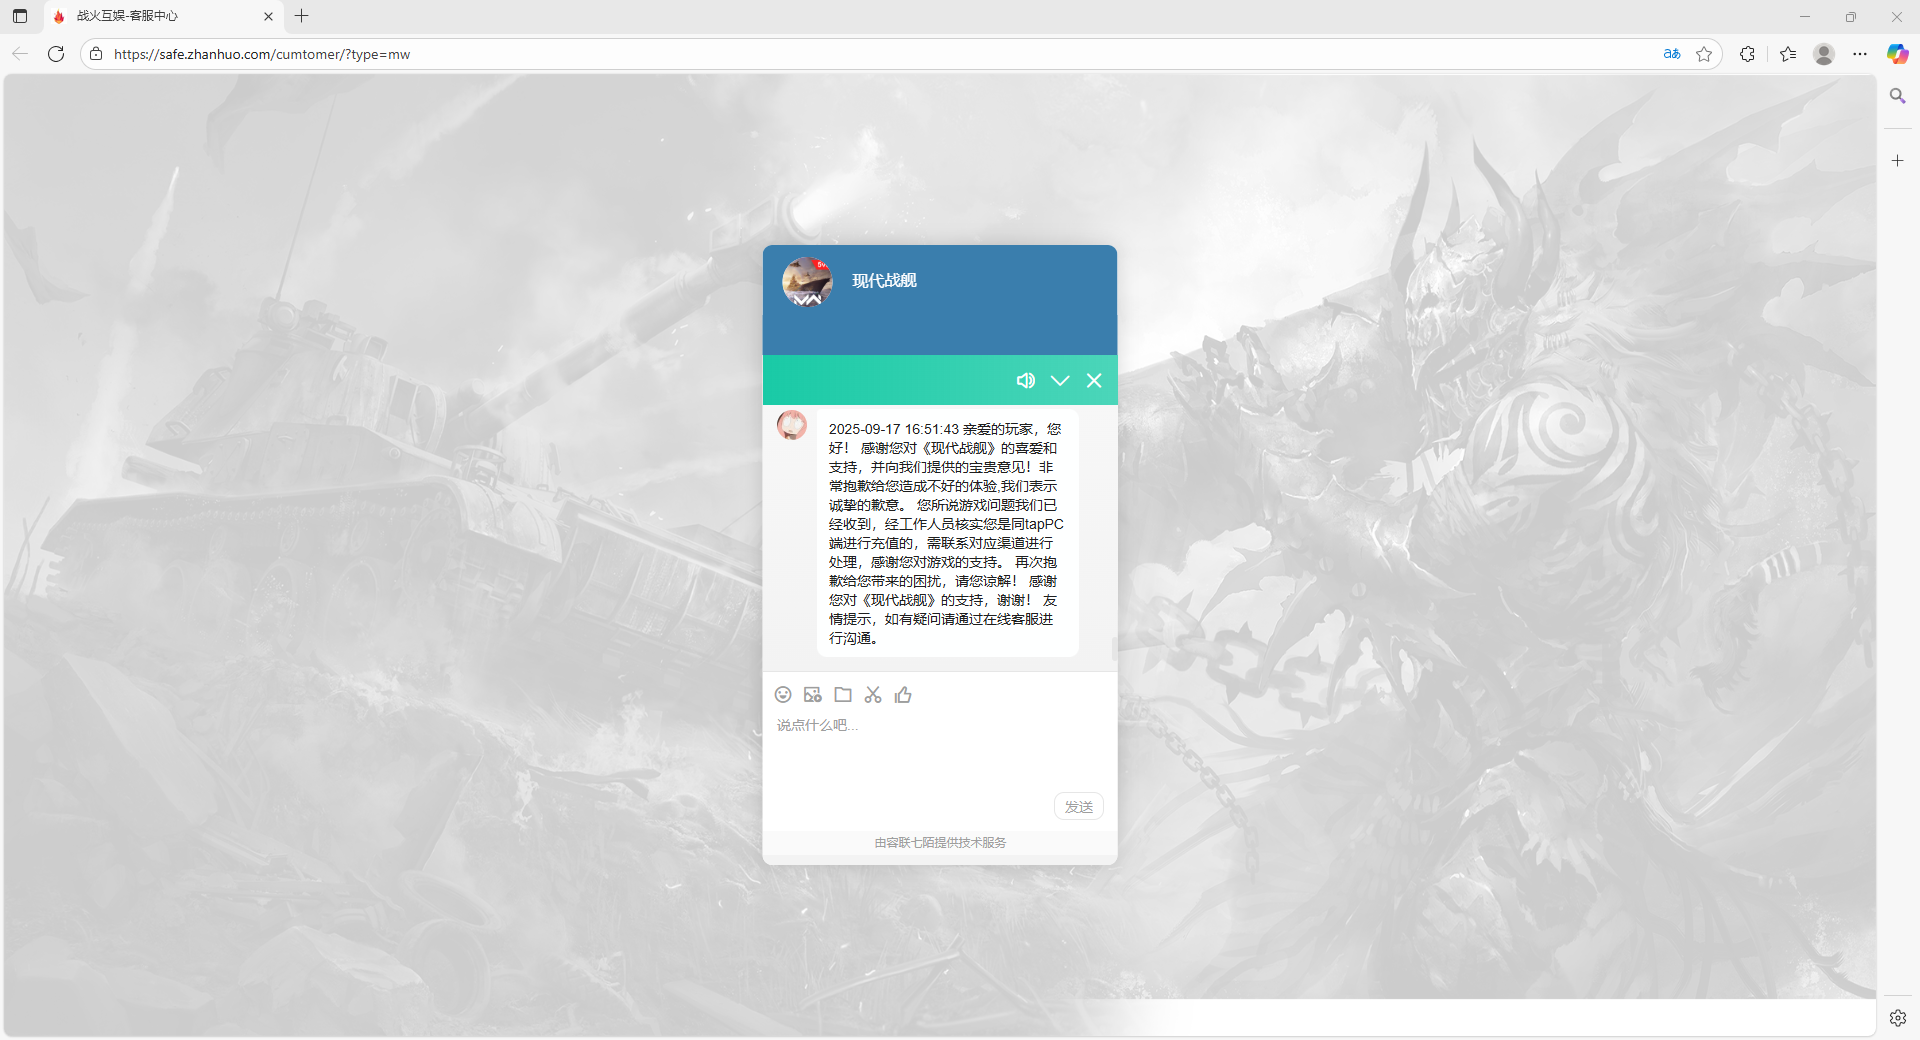1920x1040 pixels.
Task: Click the customer service agent avatar
Action: [x=792, y=425]
